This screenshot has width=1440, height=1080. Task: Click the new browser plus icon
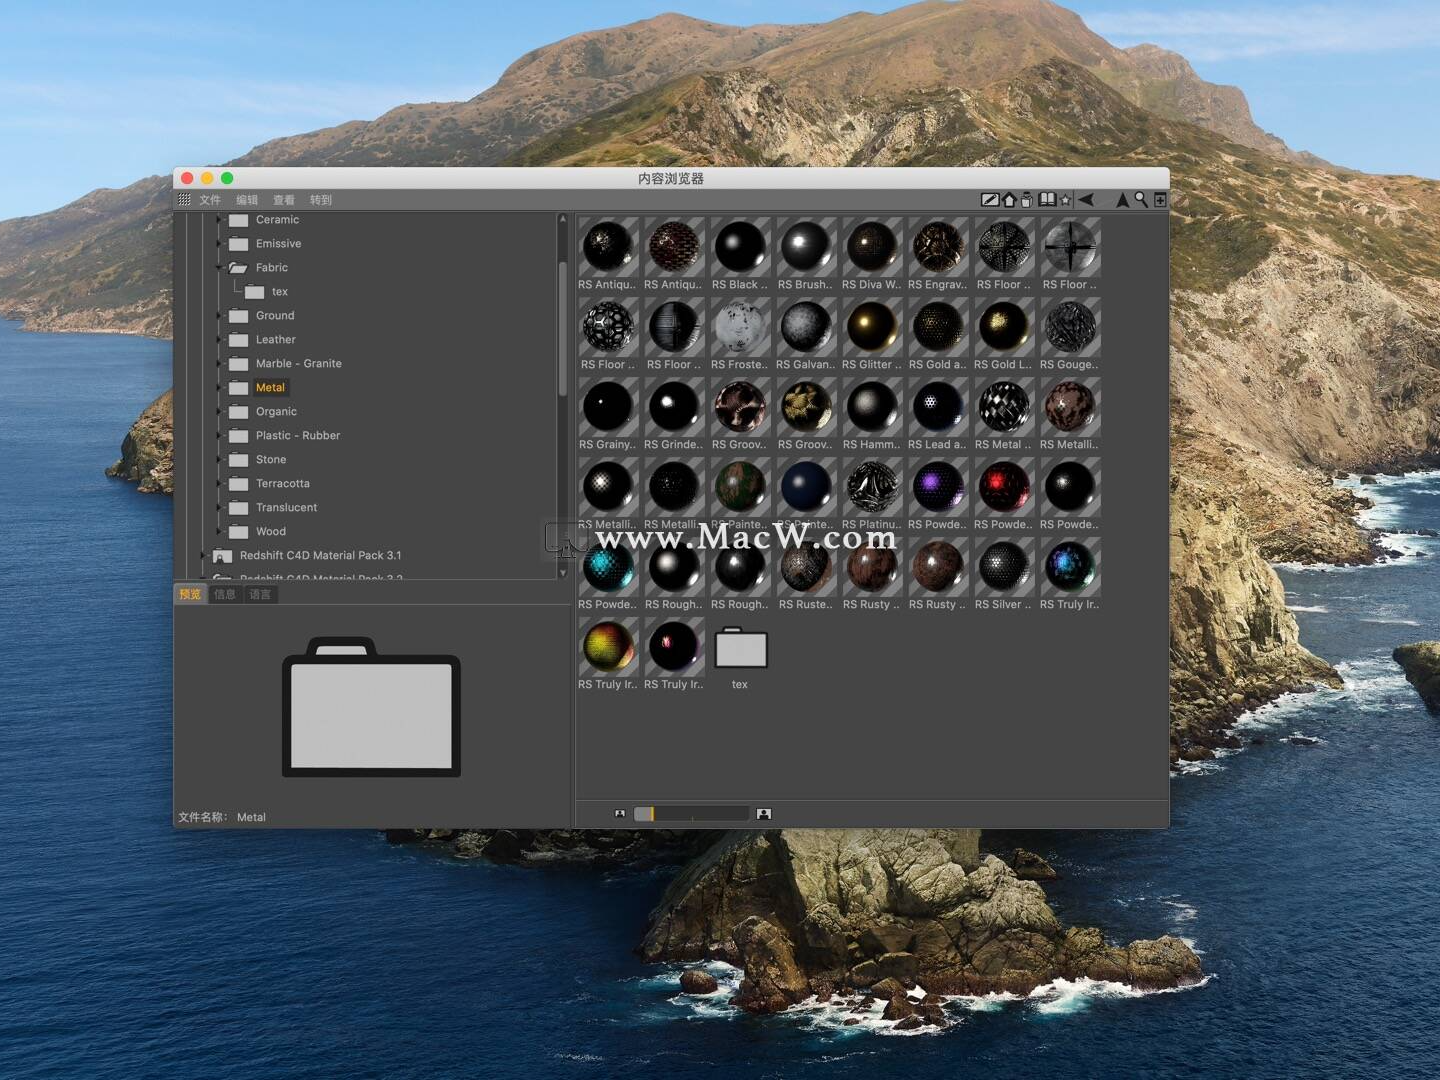pyautogui.click(x=1159, y=199)
